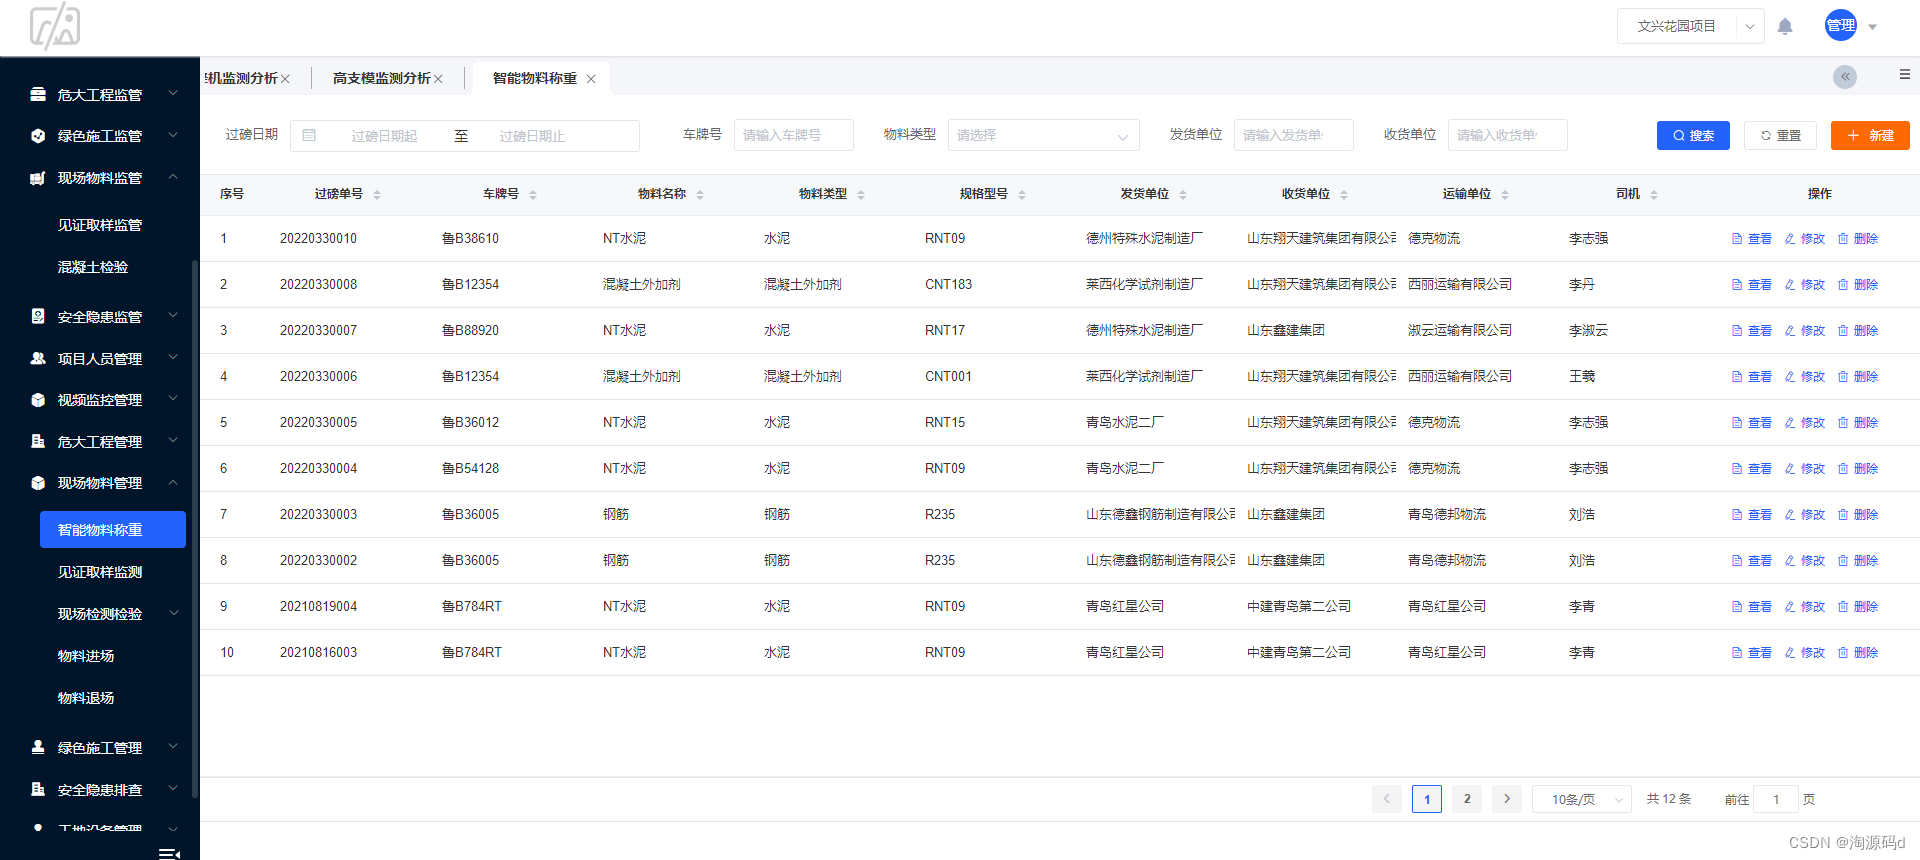The width and height of the screenshot is (1920, 860).
Task: Sort by 物料名称 column
Action: click(x=700, y=195)
